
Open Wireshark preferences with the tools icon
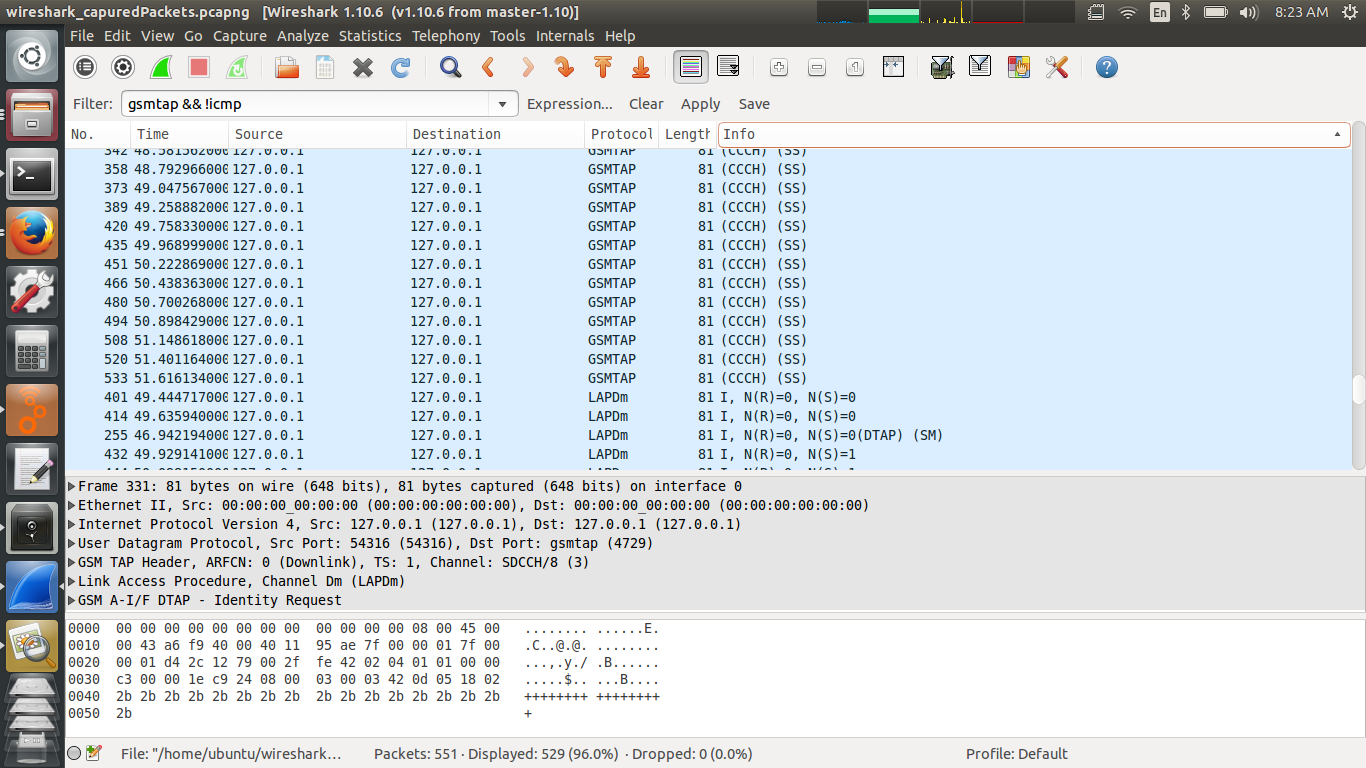coord(1056,67)
